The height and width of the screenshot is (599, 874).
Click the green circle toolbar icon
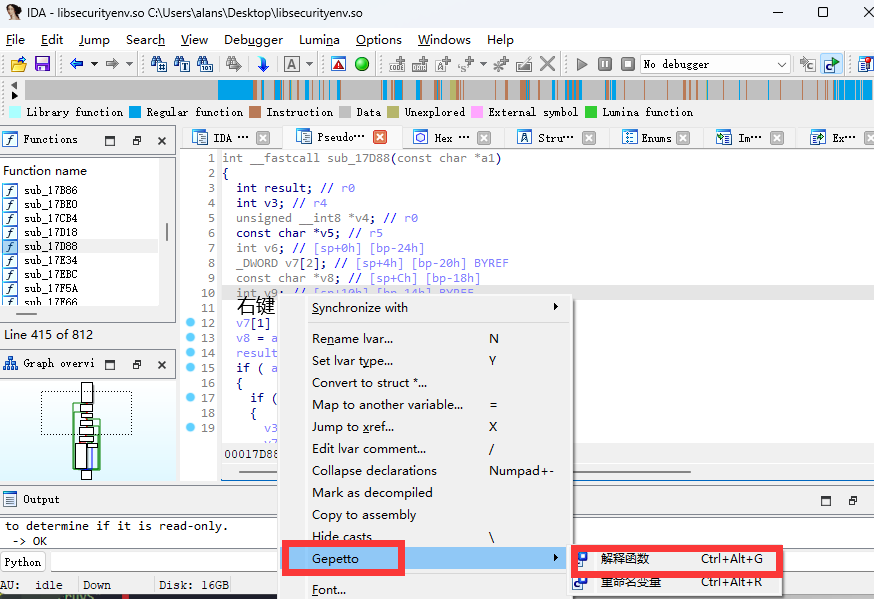362,64
